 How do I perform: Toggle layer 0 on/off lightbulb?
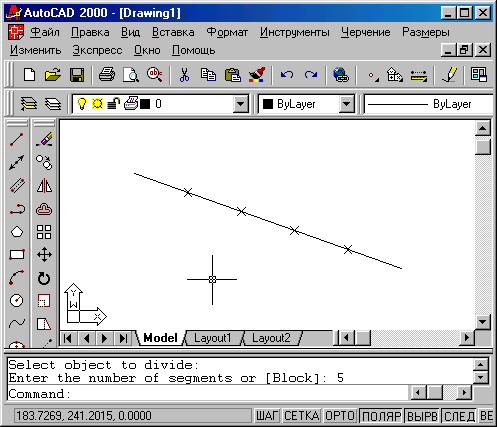click(x=82, y=104)
